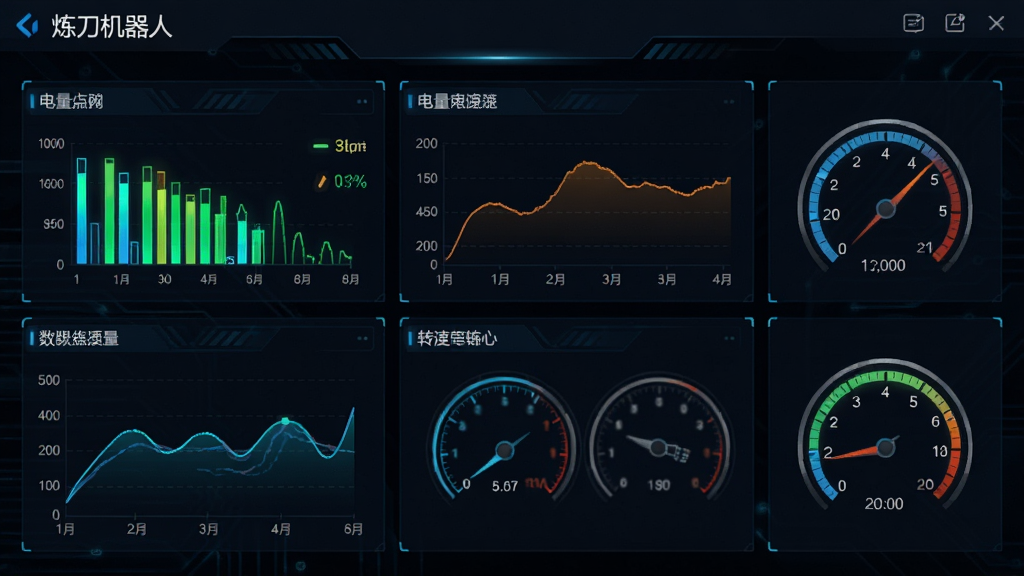
Task: Open the message list icon in header
Action: (x=913, y=24)
